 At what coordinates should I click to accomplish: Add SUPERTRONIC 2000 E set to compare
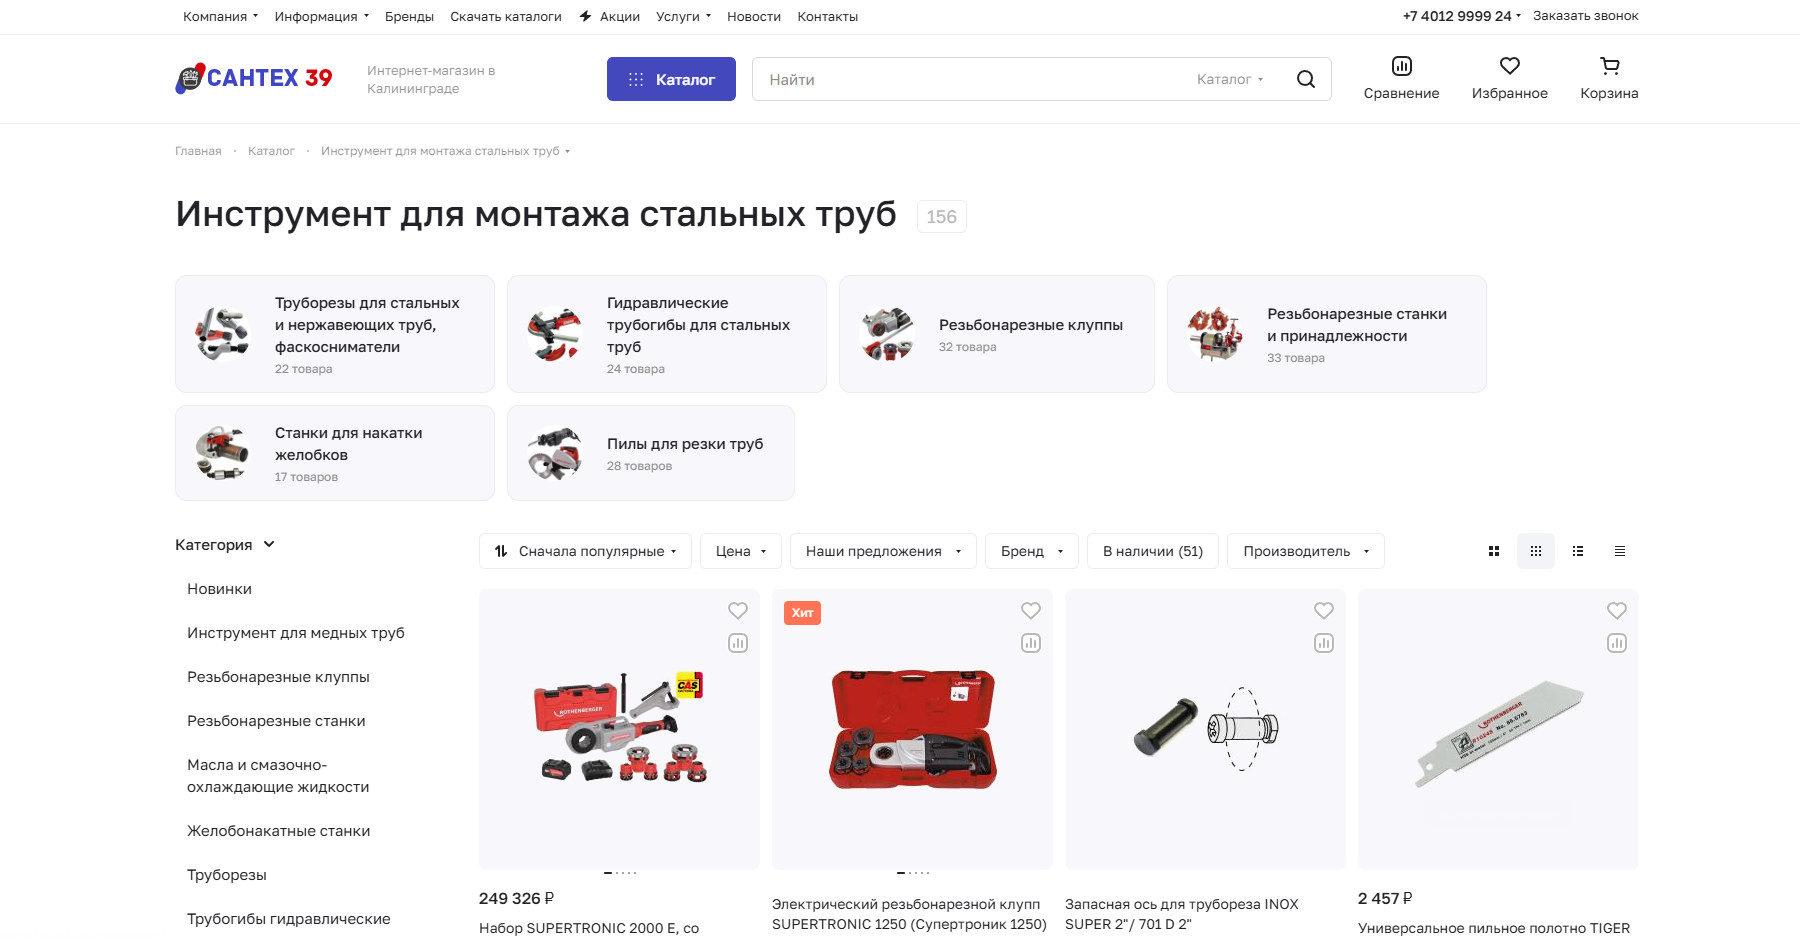pyautogui.click(x=738, y=643)
